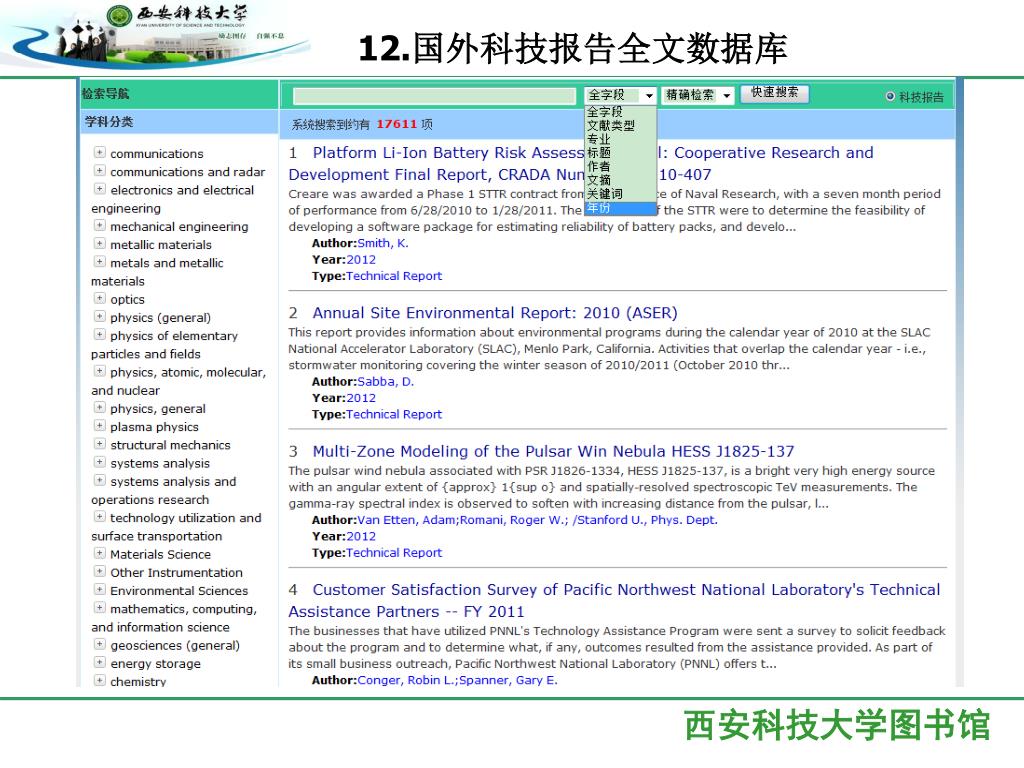Expand the energy storage node

click(99, 662)
